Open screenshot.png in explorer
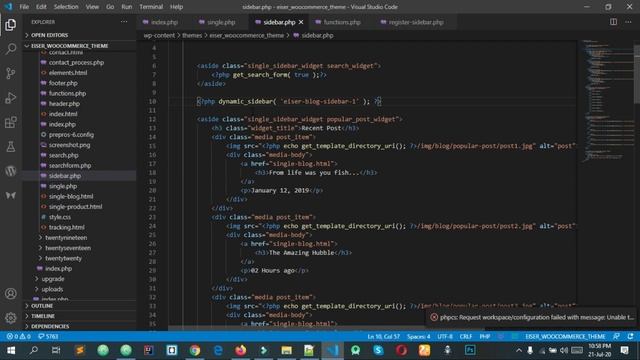 coord(69,145)
